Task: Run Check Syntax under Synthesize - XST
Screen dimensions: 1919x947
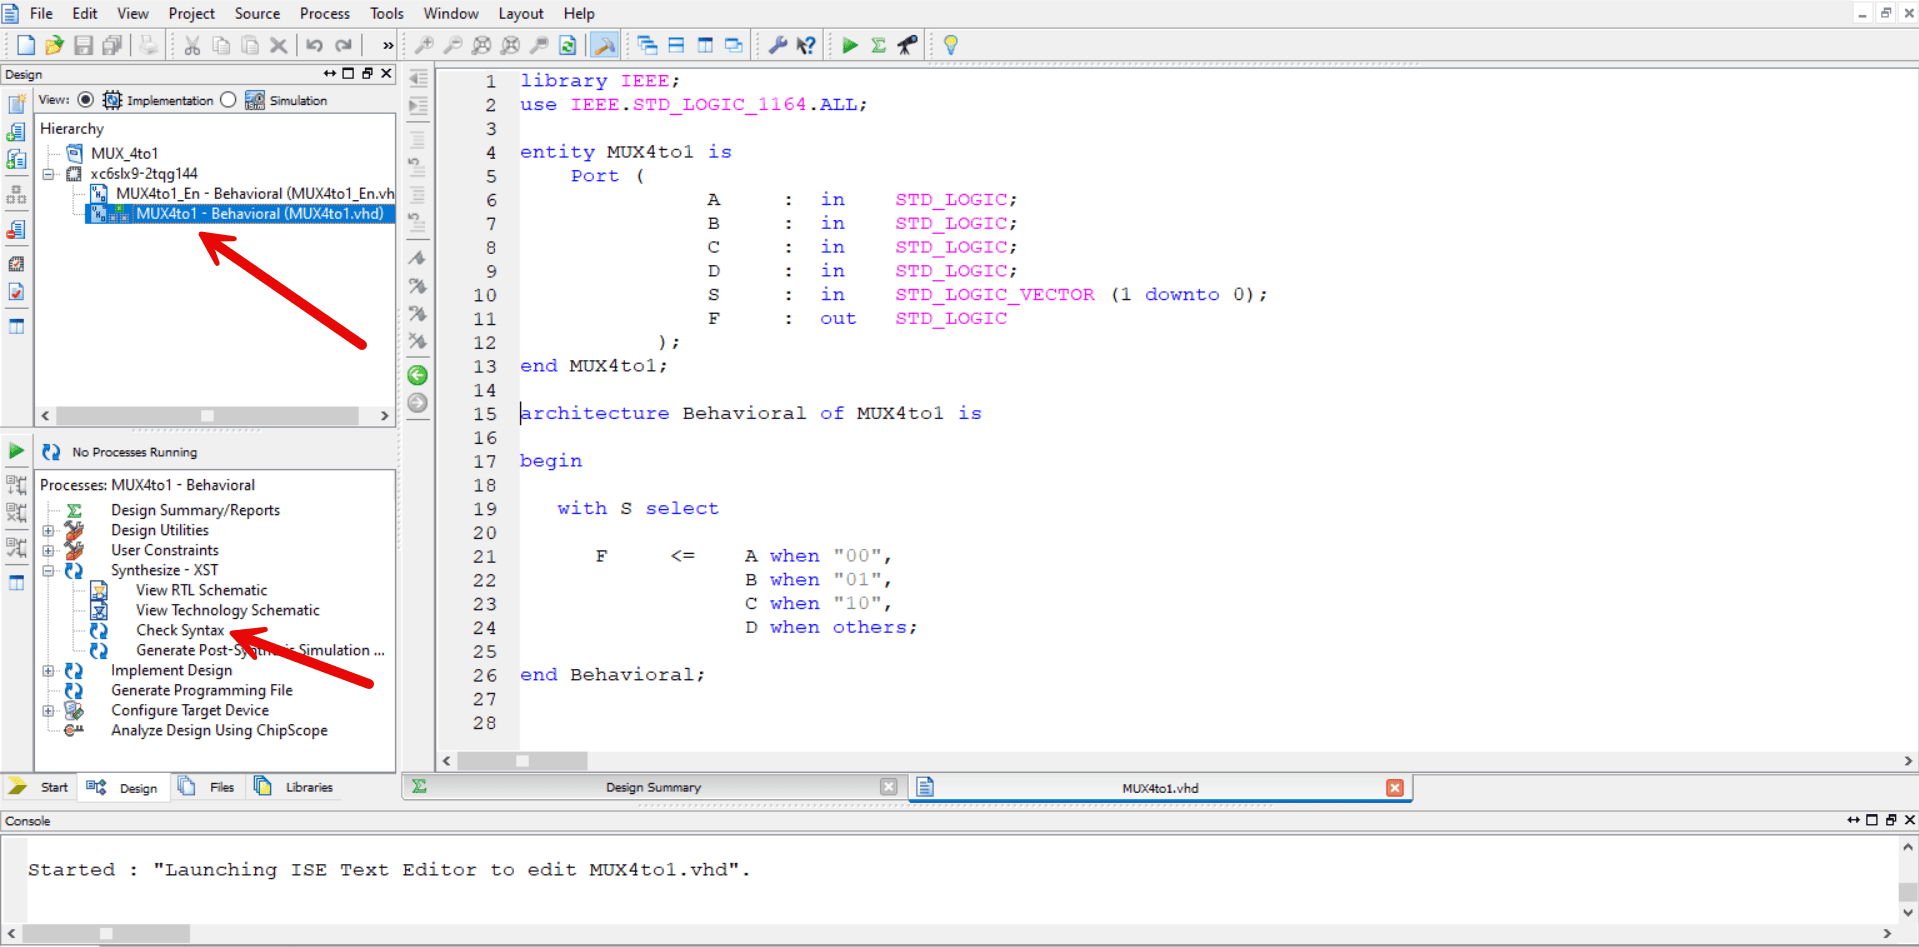Action: (x=179, y=630)
